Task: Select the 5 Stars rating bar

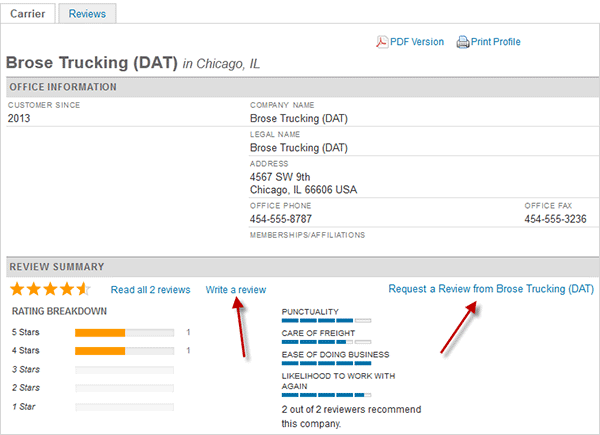Action: point(124,333)
